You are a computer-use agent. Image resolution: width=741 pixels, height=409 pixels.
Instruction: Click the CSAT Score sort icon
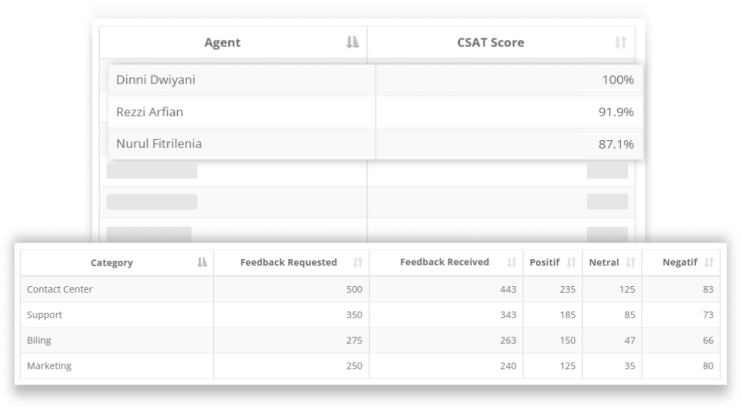point(620,43)
